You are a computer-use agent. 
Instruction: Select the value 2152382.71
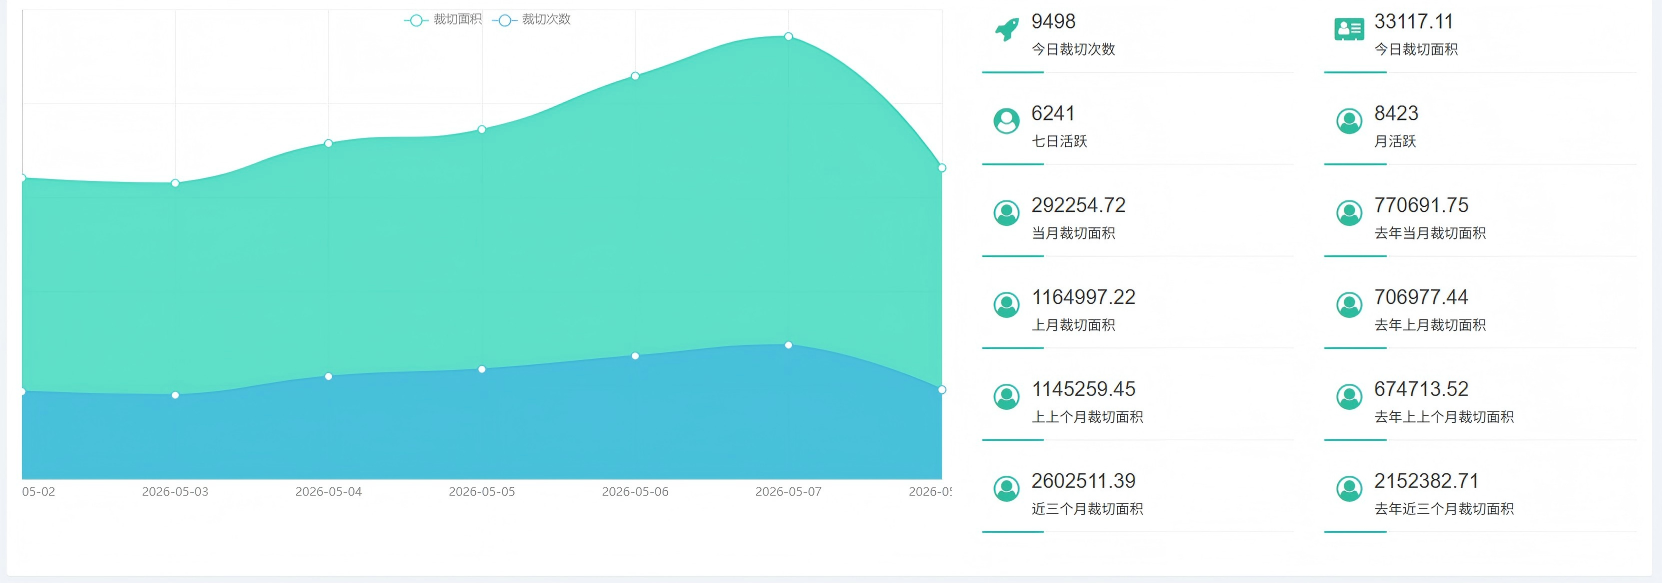pyautogui.click(x=1426, y=481)
